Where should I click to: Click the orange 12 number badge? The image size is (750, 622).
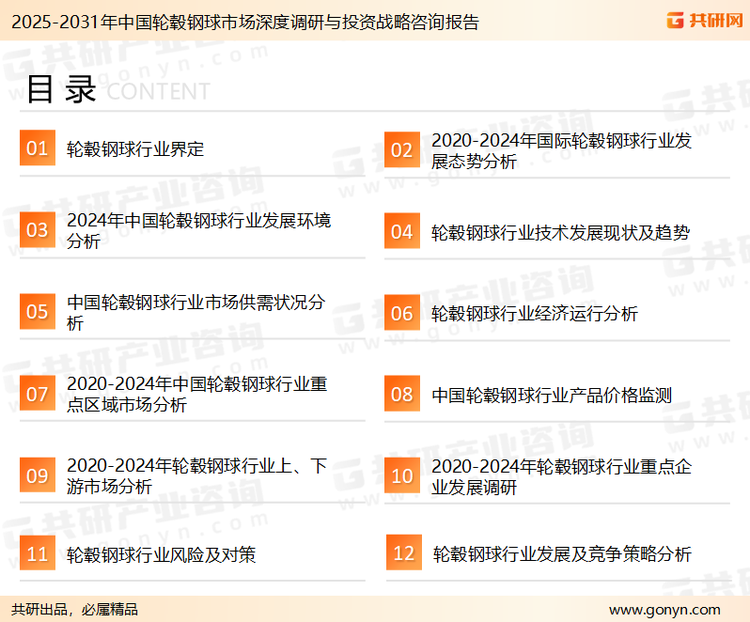point(403,554)
